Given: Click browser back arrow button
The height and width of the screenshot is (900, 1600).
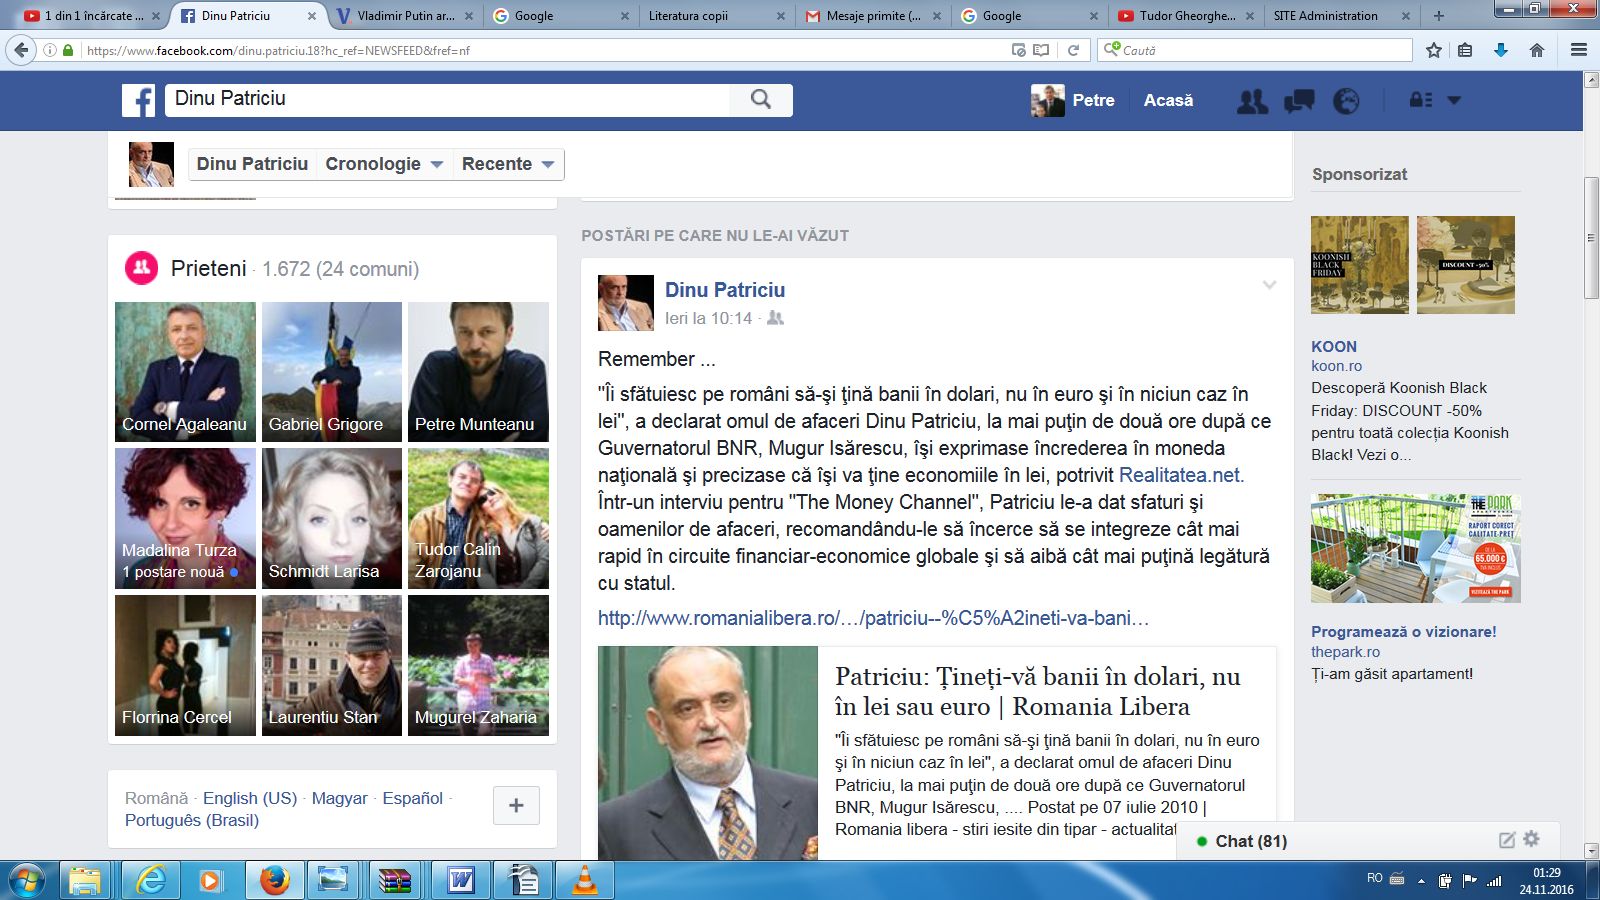Looking at the screenshot, I should (x=21, y=50).
